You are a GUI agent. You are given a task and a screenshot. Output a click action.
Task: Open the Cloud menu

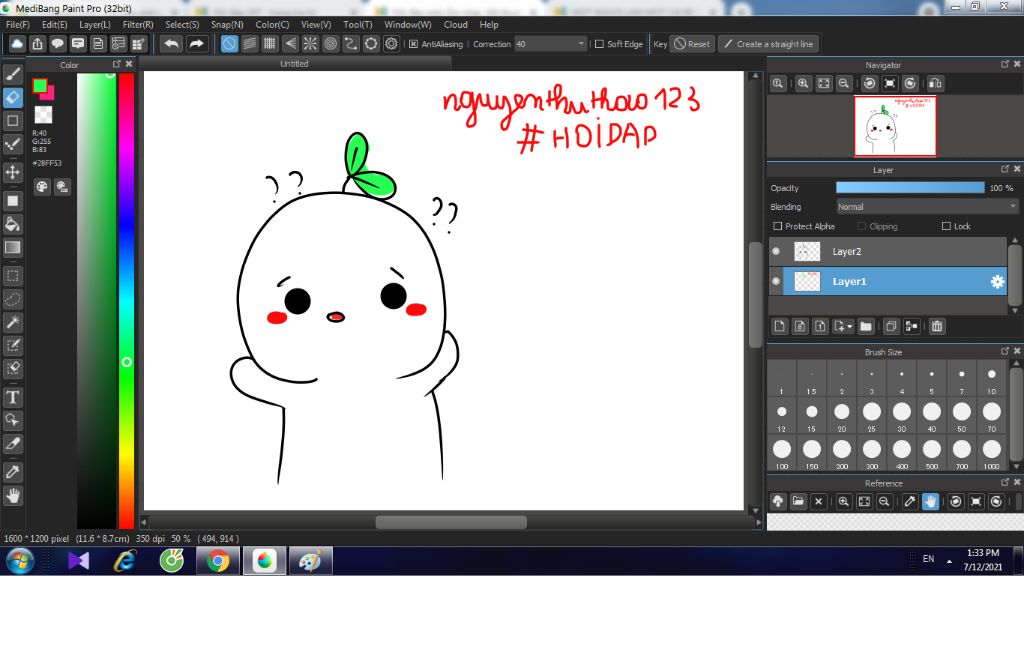coord(455,24)
